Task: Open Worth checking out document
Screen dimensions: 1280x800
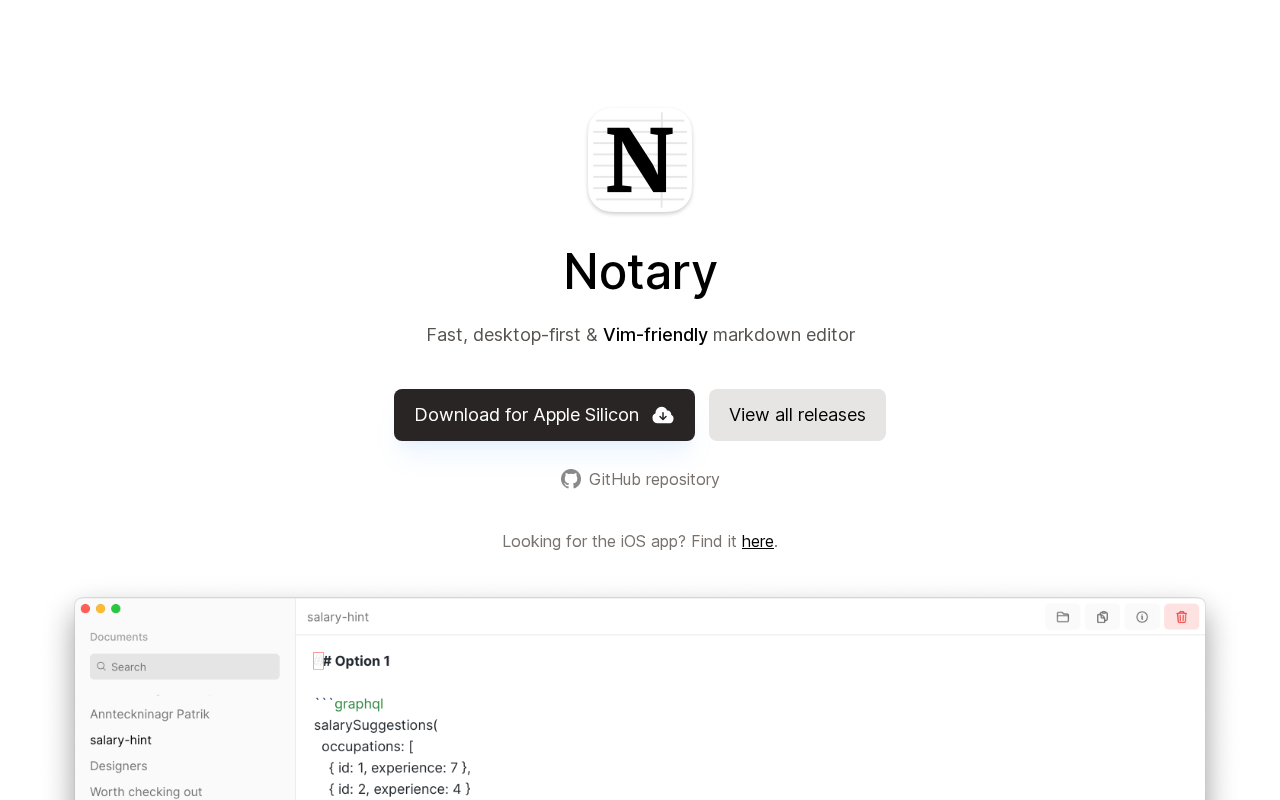Action: pos(146,791)
